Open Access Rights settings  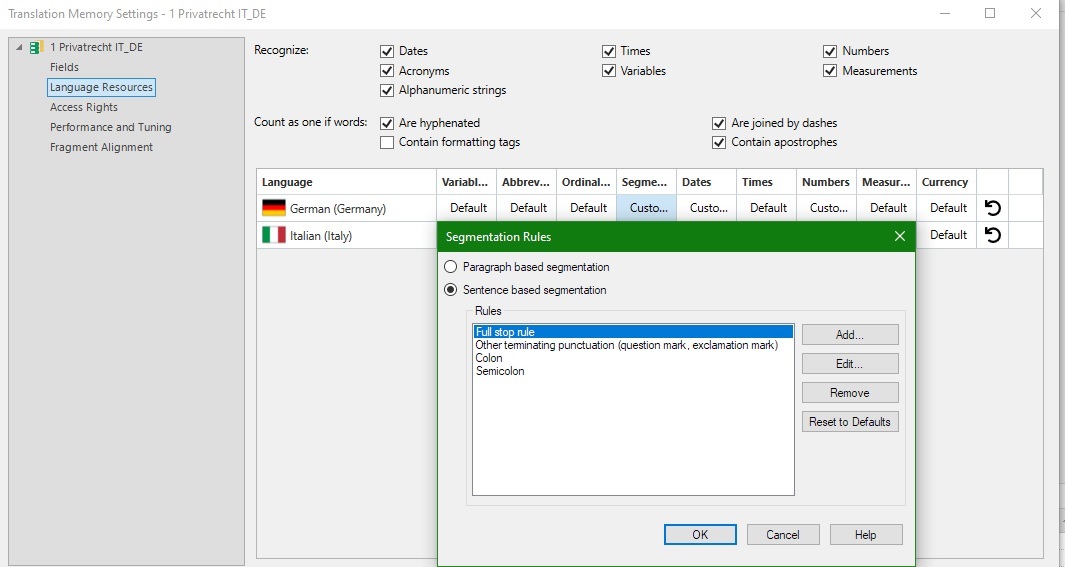point(84,107)
